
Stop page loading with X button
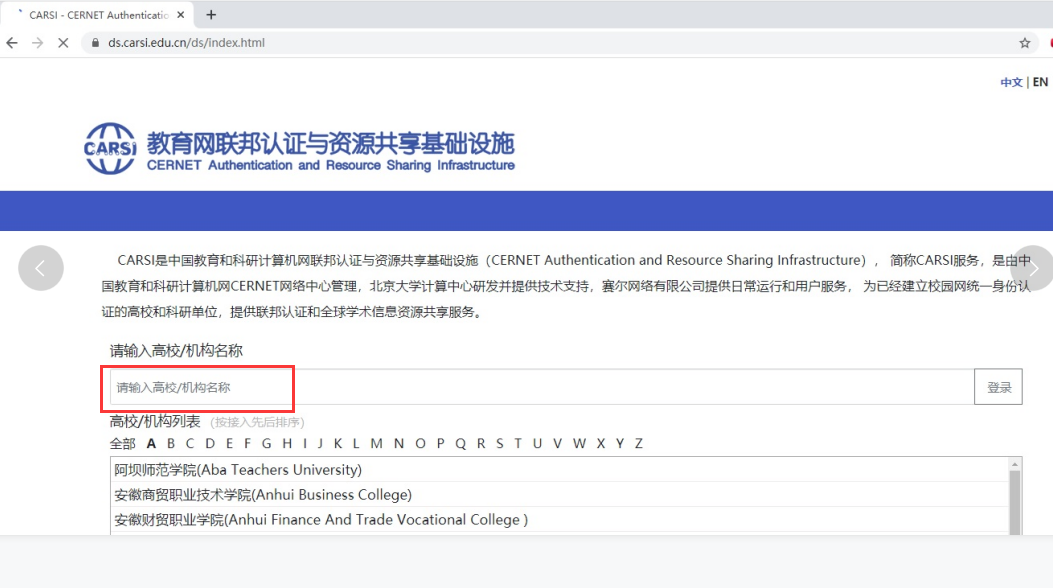coord(63,43)
